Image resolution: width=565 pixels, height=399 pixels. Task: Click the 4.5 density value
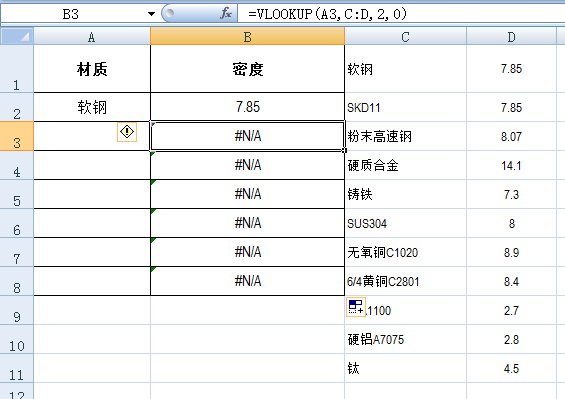[x=511, y=368]
